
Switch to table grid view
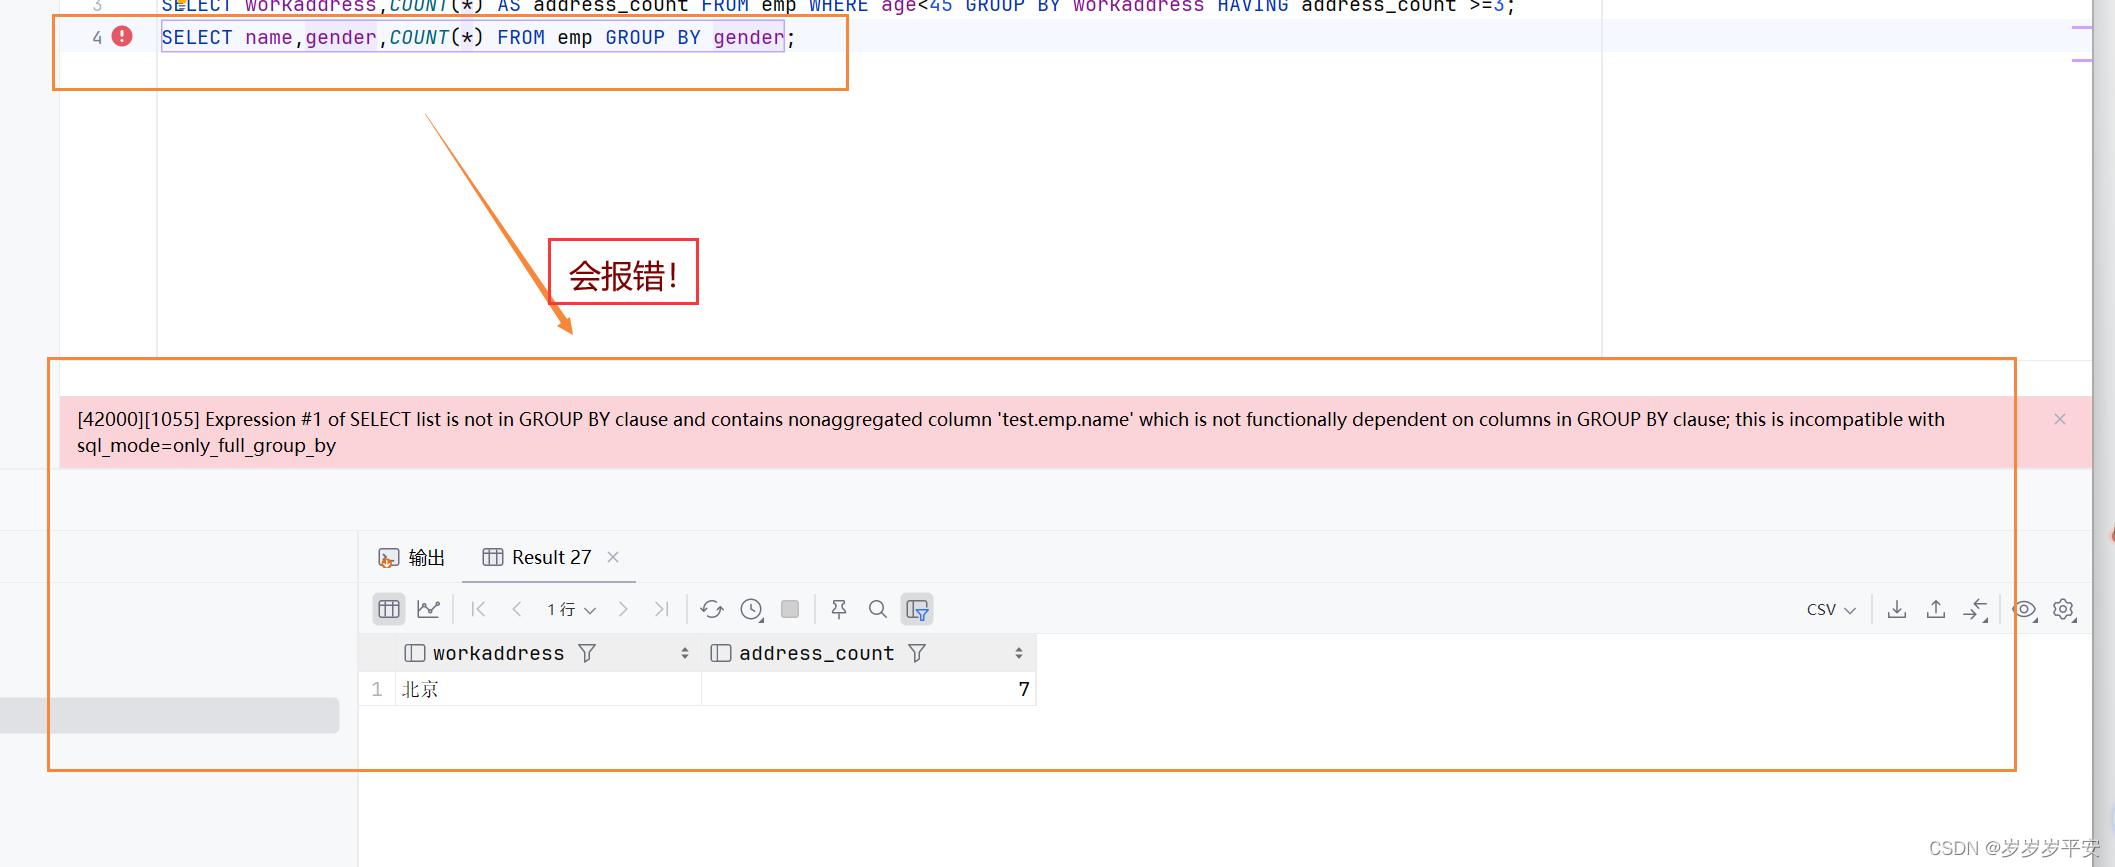389,609
